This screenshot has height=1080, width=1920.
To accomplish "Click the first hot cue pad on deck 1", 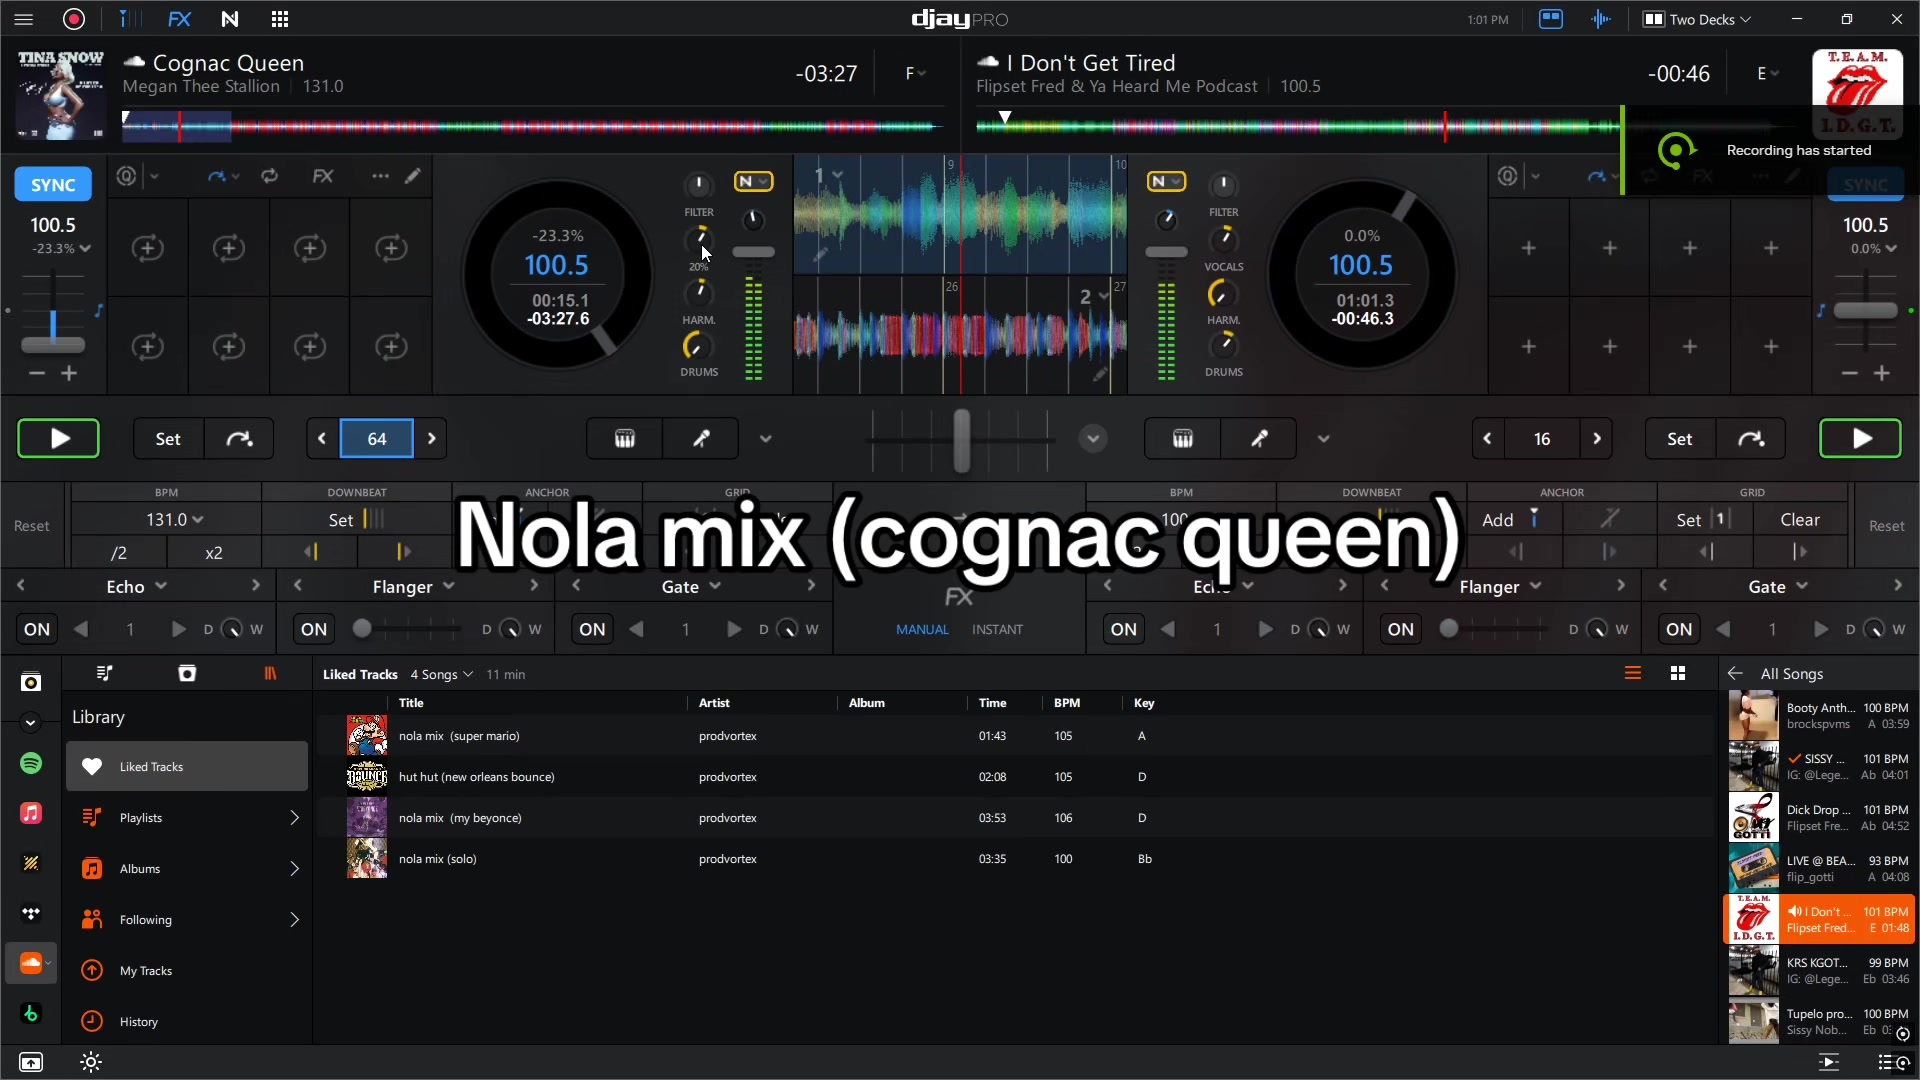I will pyautogui.click(x=148, y=248).
